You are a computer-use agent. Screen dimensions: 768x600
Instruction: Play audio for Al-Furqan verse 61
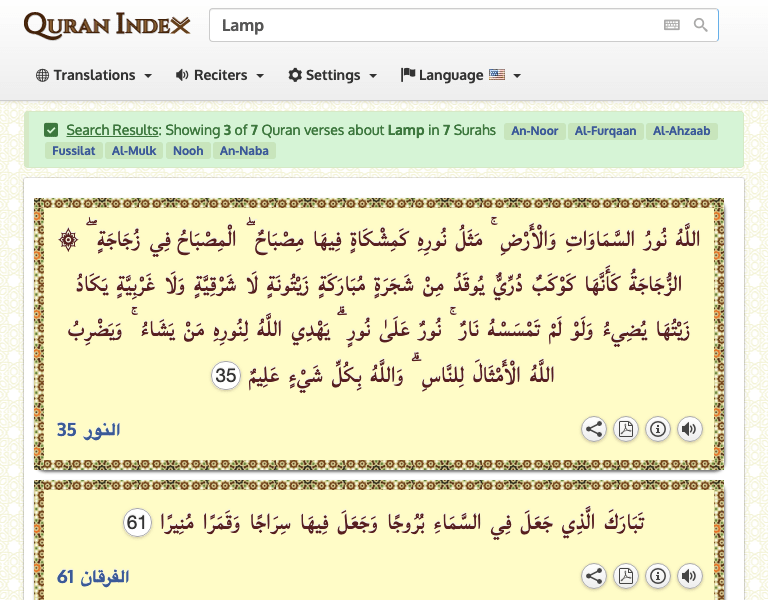(689, 576)
